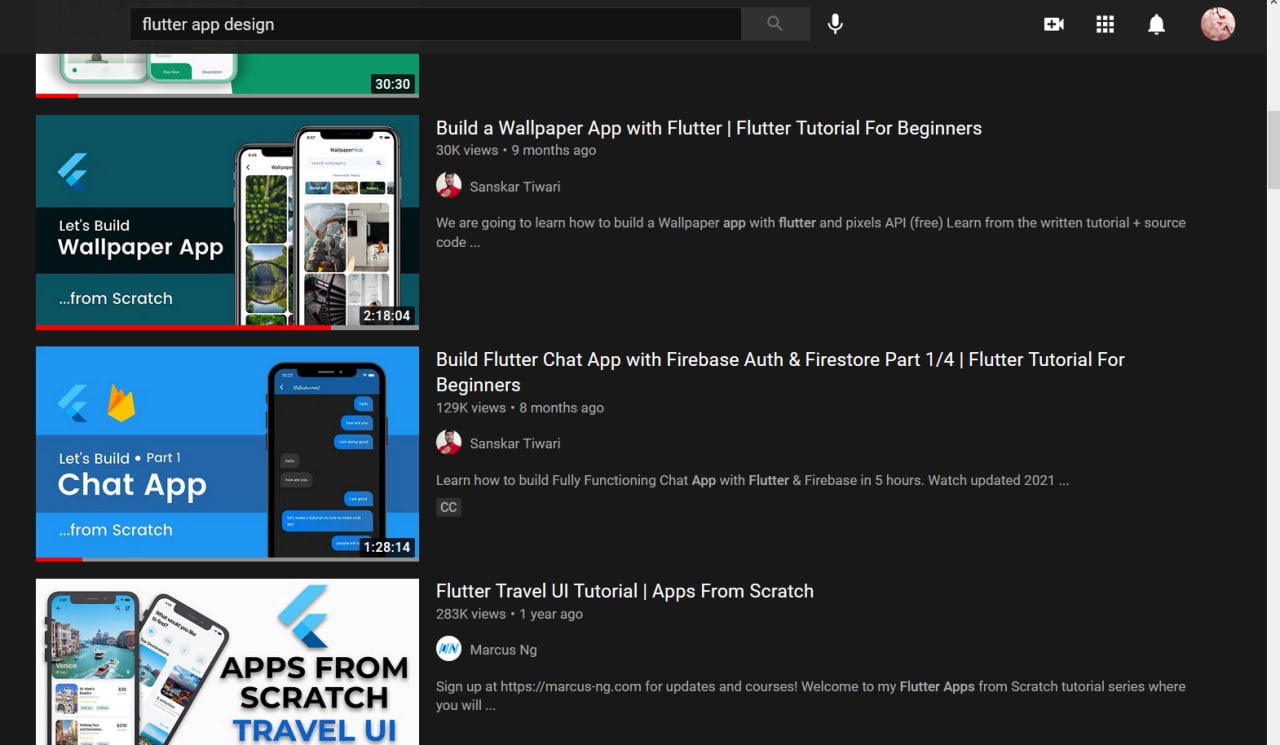Click '283K views • 1 year ago' text
Viewport: 1280px width, 745px height.
[x=509, y=614]
